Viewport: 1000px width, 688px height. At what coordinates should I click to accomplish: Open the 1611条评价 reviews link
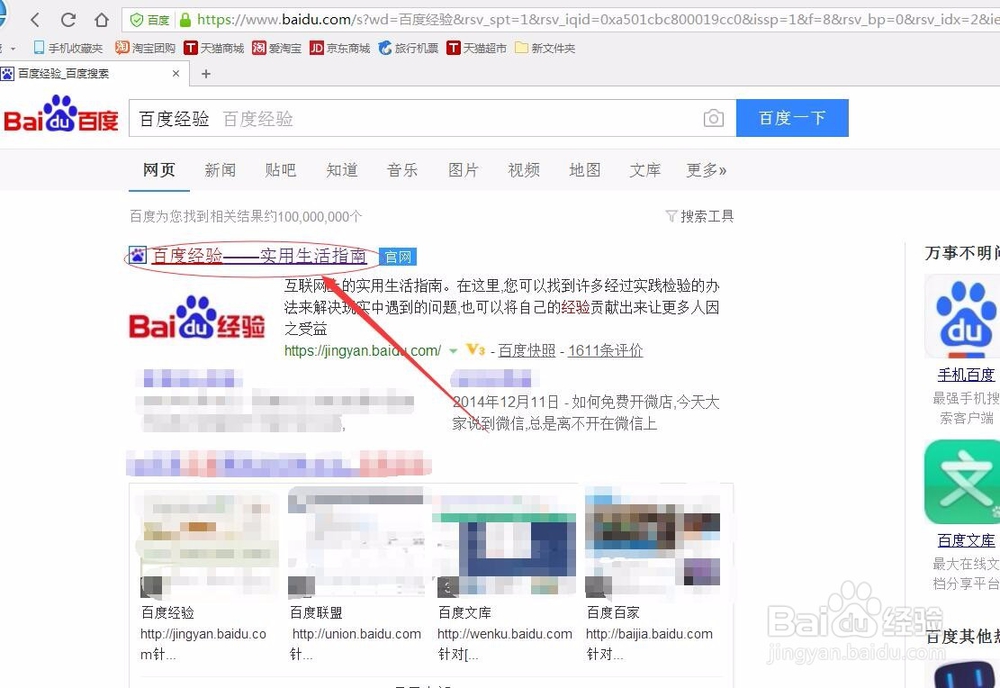(605, 350)
